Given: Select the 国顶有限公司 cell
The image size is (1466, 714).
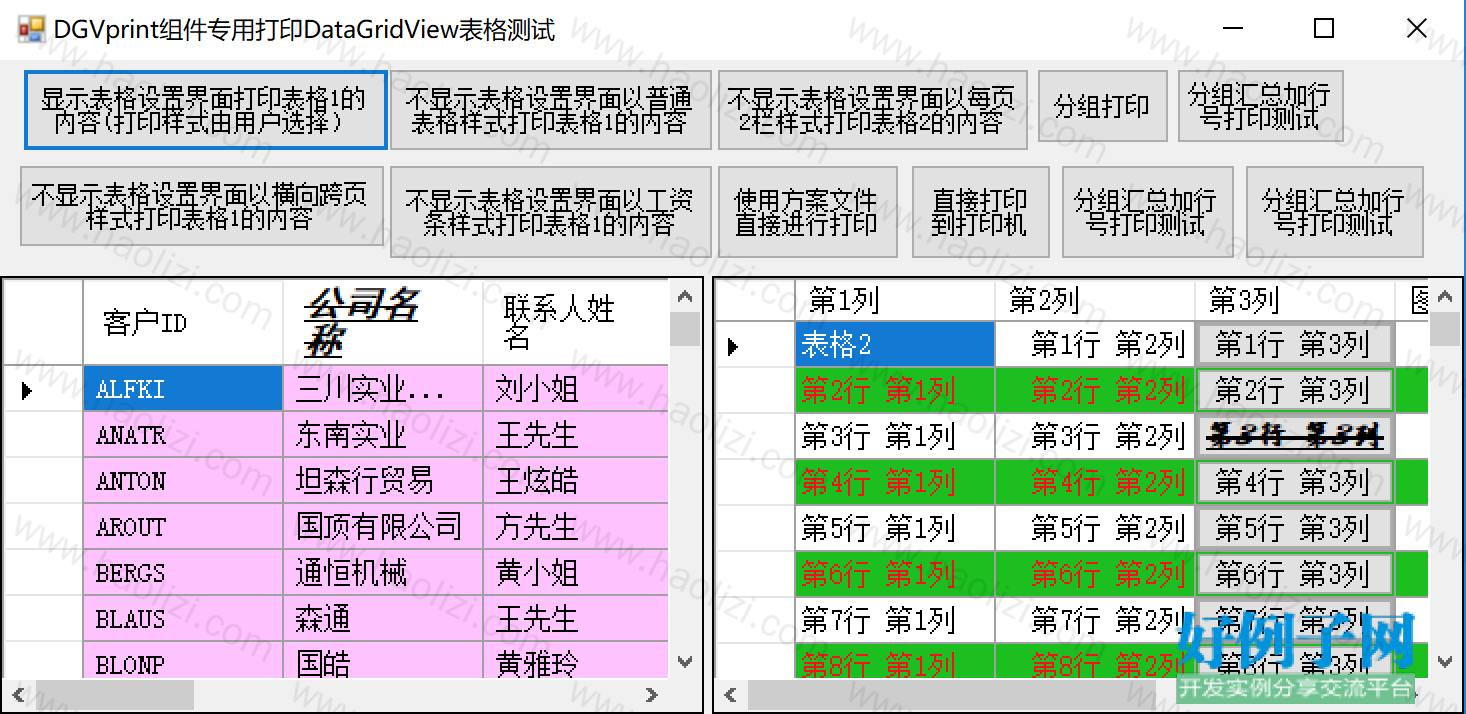Looking at the screenshot, I should coord(383,526).
